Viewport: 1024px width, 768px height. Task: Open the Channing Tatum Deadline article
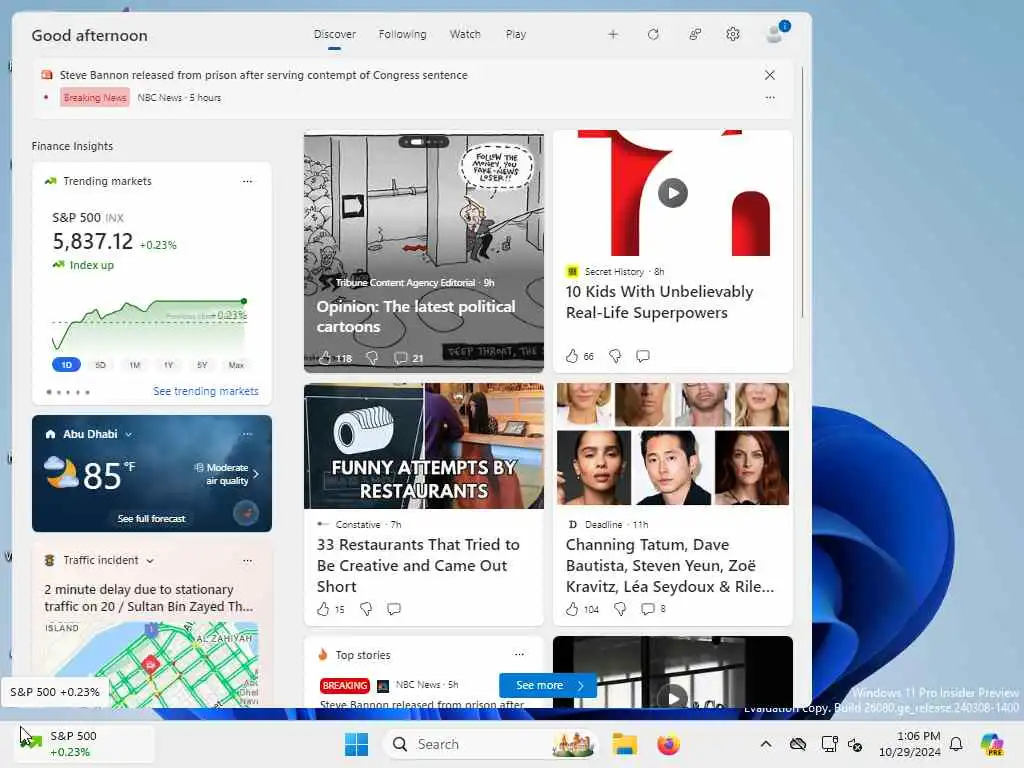670,566
